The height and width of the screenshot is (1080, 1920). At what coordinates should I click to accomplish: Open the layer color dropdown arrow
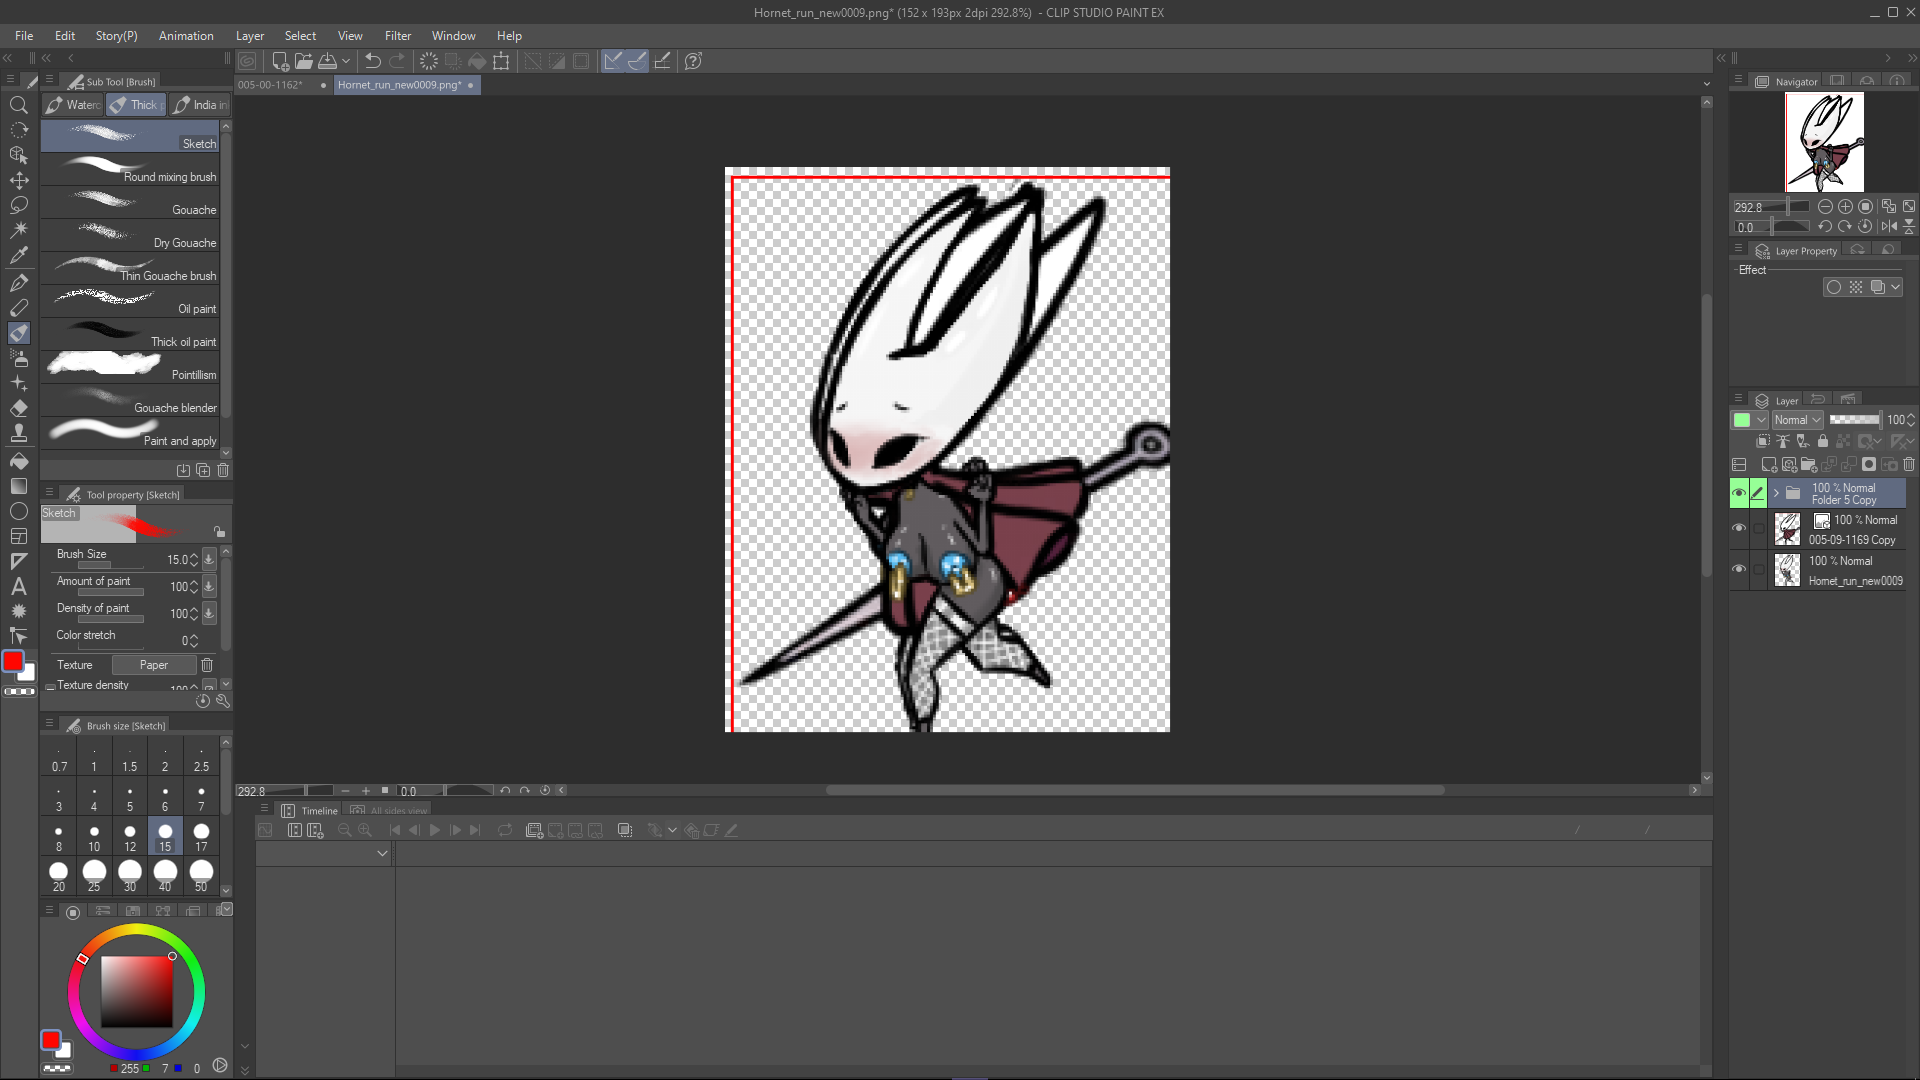pyautogui.click(x=1761, y=420)
